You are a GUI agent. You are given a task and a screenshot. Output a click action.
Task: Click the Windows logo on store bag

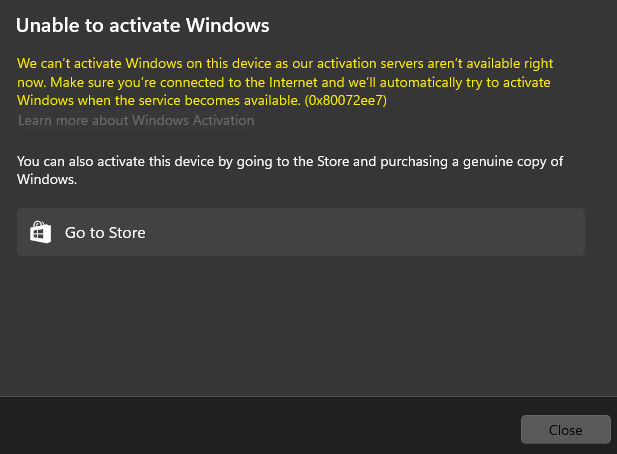pos(40,235)
